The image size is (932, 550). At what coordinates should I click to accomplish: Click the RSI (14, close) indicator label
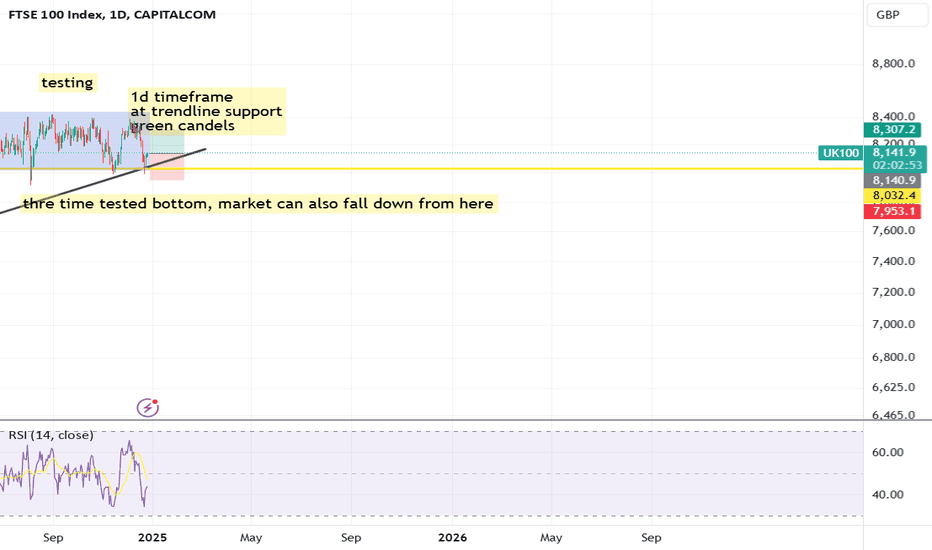click(51, 435)
